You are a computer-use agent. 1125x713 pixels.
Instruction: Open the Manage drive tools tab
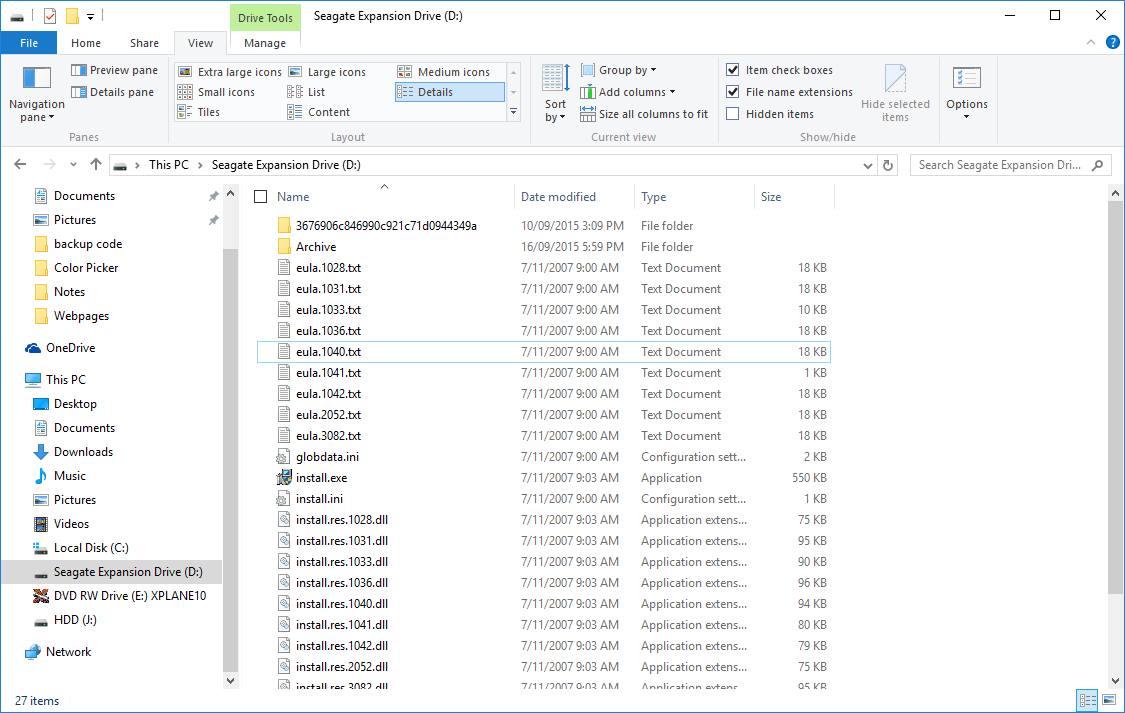264,42
